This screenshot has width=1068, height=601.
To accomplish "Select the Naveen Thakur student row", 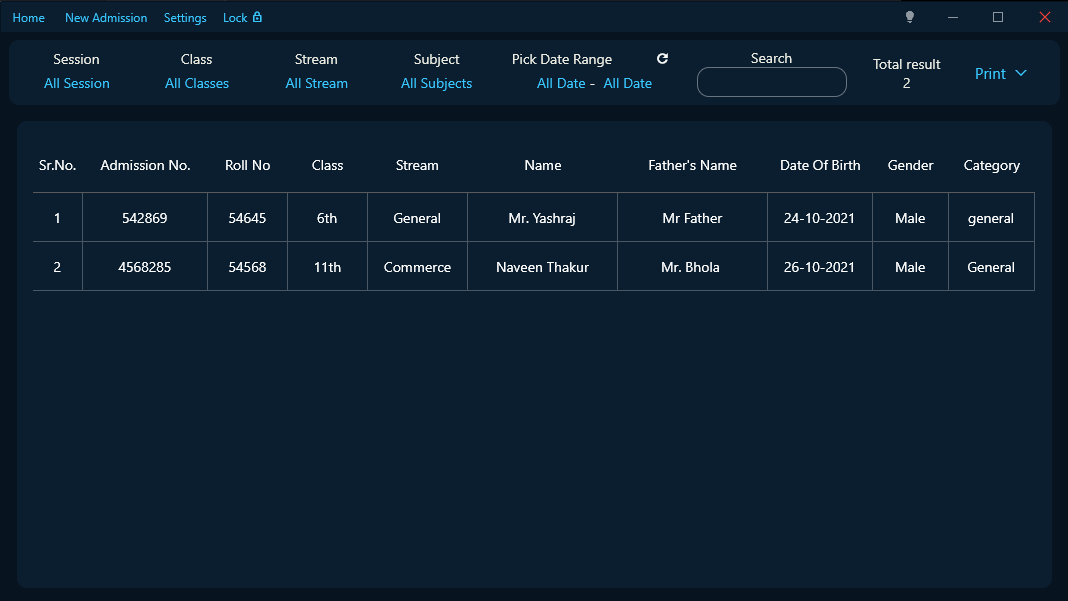I will point(542,267).
